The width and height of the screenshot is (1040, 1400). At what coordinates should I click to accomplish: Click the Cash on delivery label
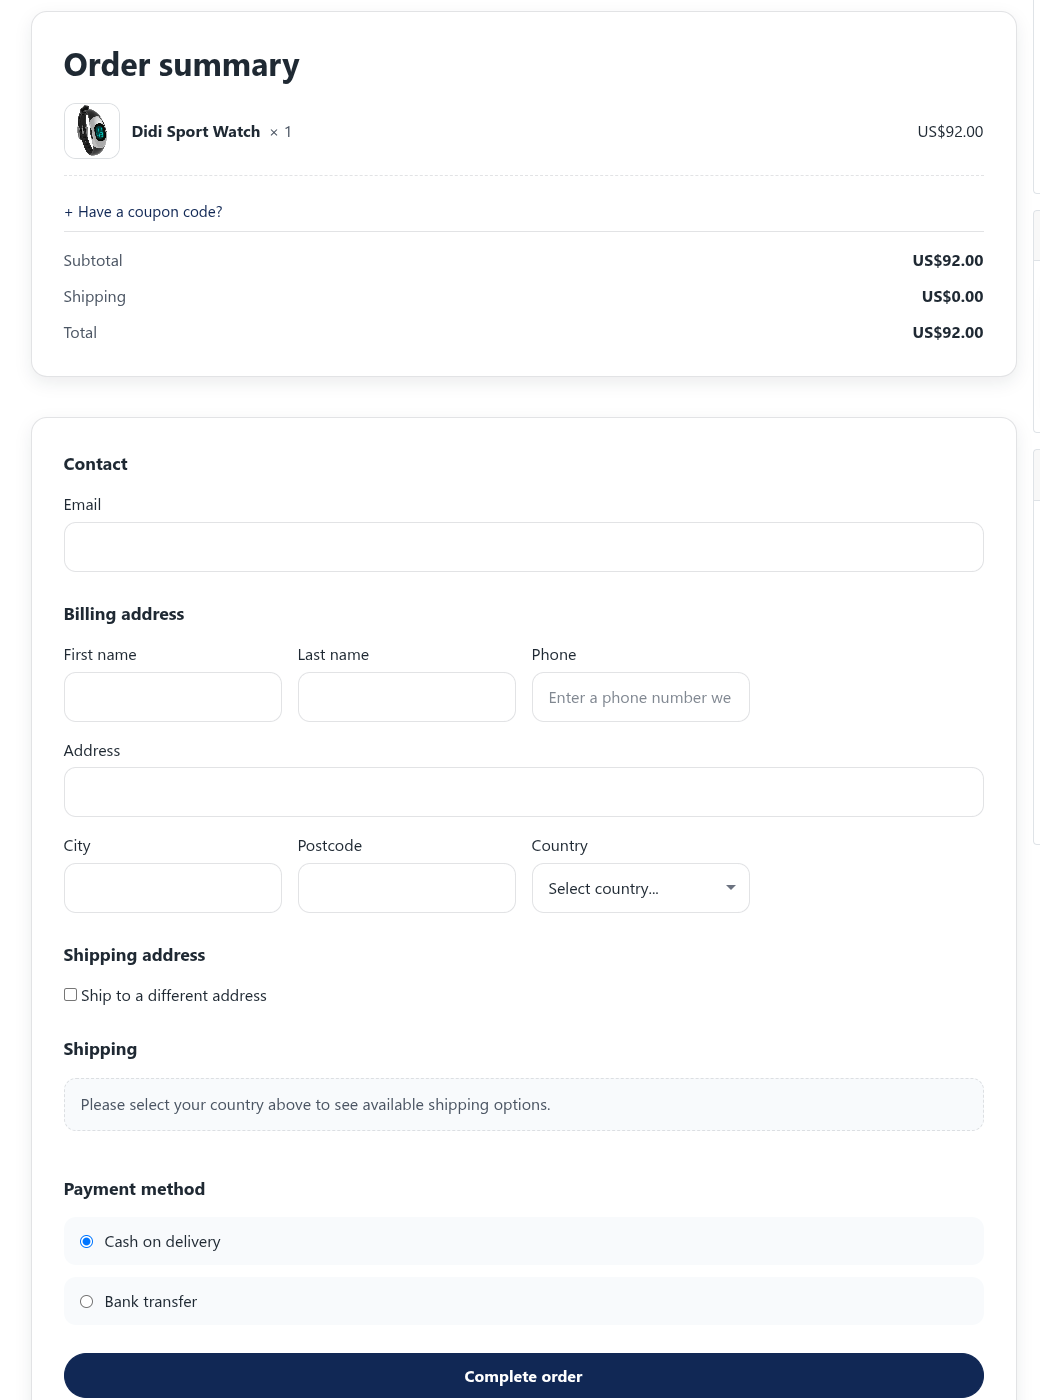(162, 1242)
